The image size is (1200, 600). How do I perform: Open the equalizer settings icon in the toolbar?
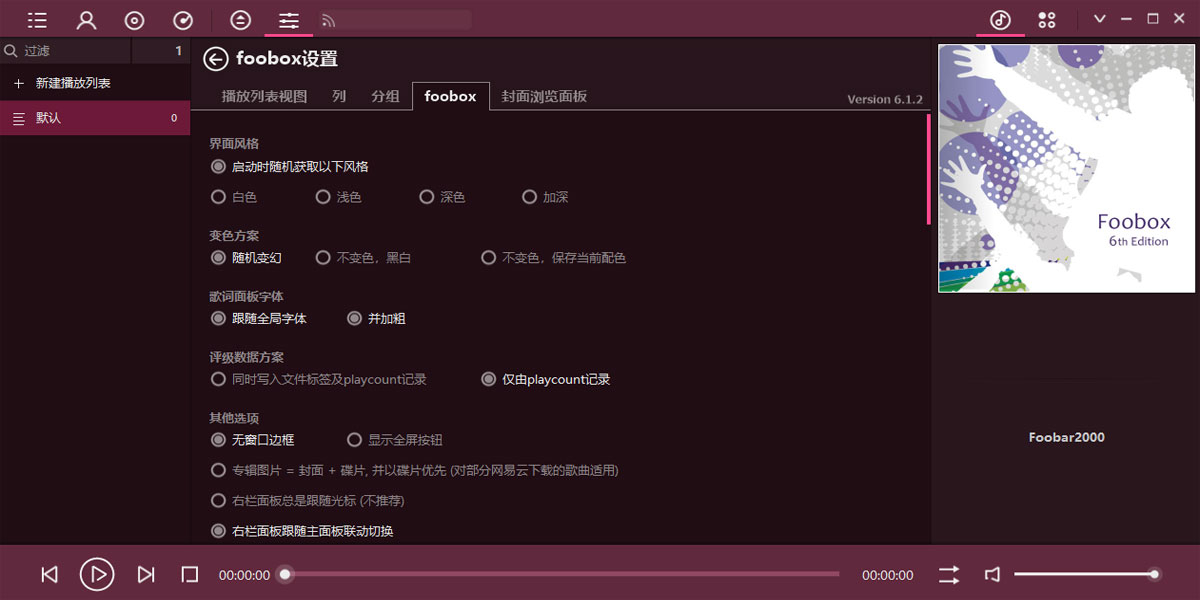[x=288, y=19]
